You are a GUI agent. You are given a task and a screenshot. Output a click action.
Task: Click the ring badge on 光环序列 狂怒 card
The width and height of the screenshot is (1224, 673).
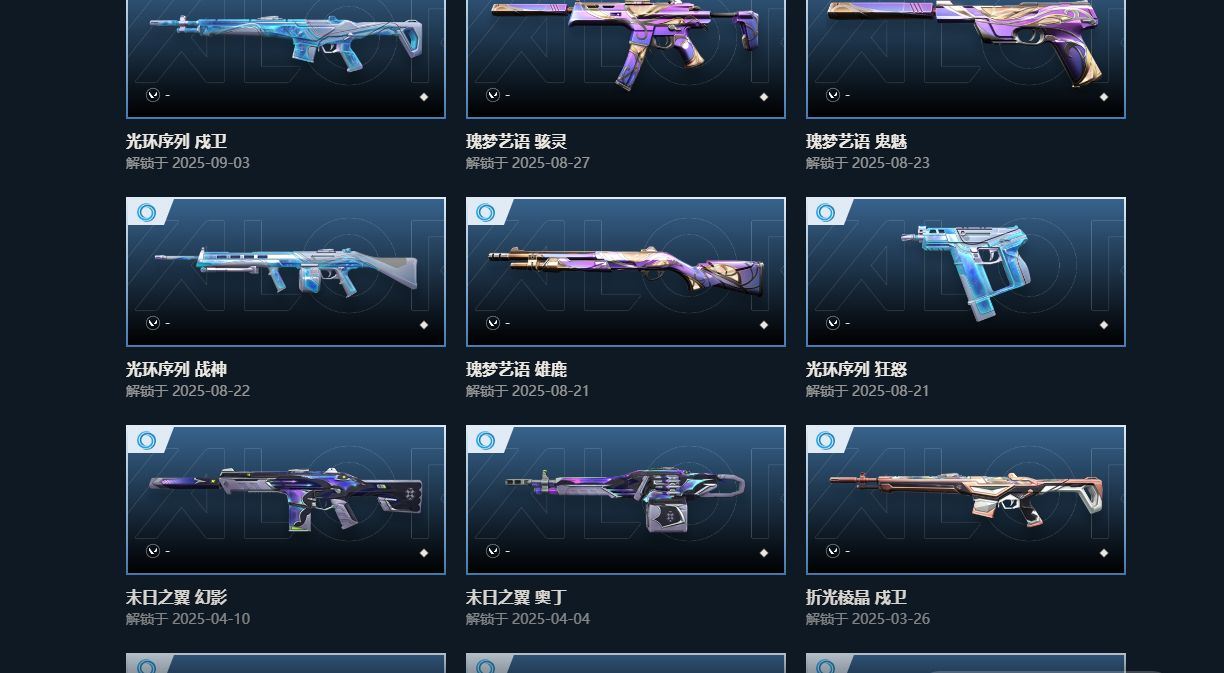coord(826,212)
